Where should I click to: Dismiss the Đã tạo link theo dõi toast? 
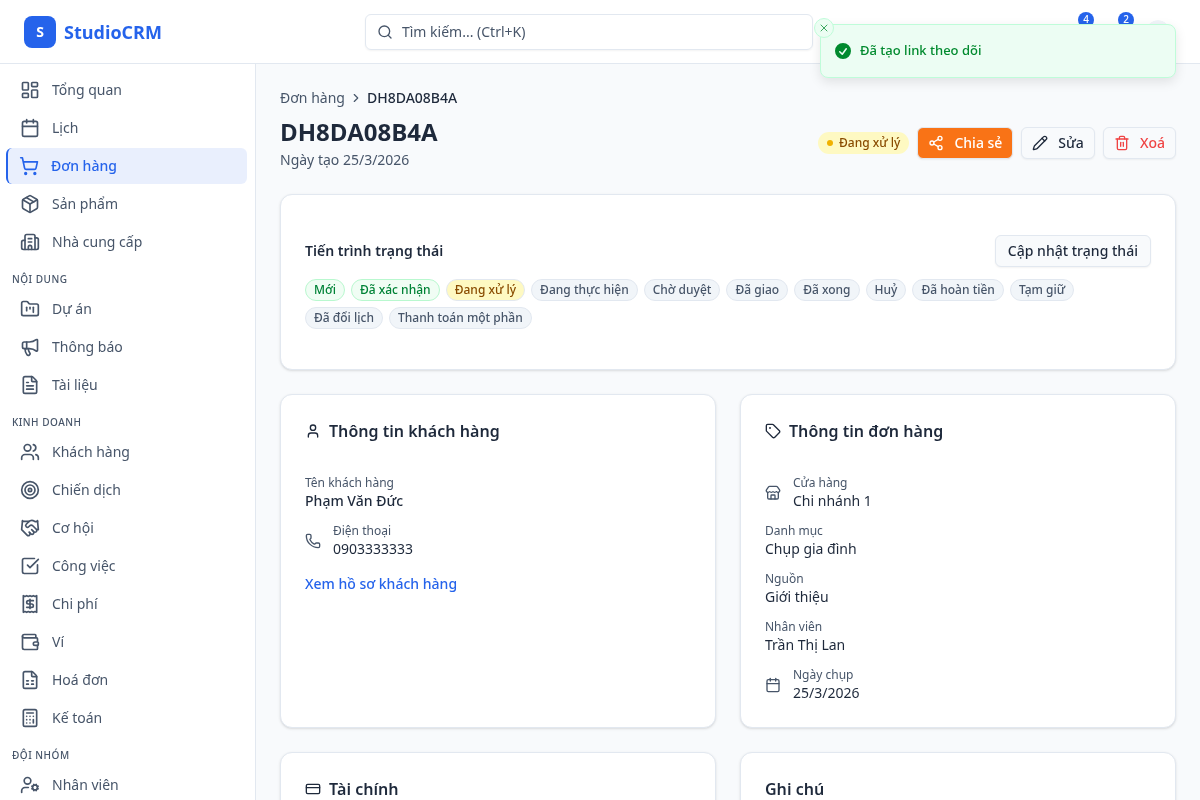(x=824, y=27)
